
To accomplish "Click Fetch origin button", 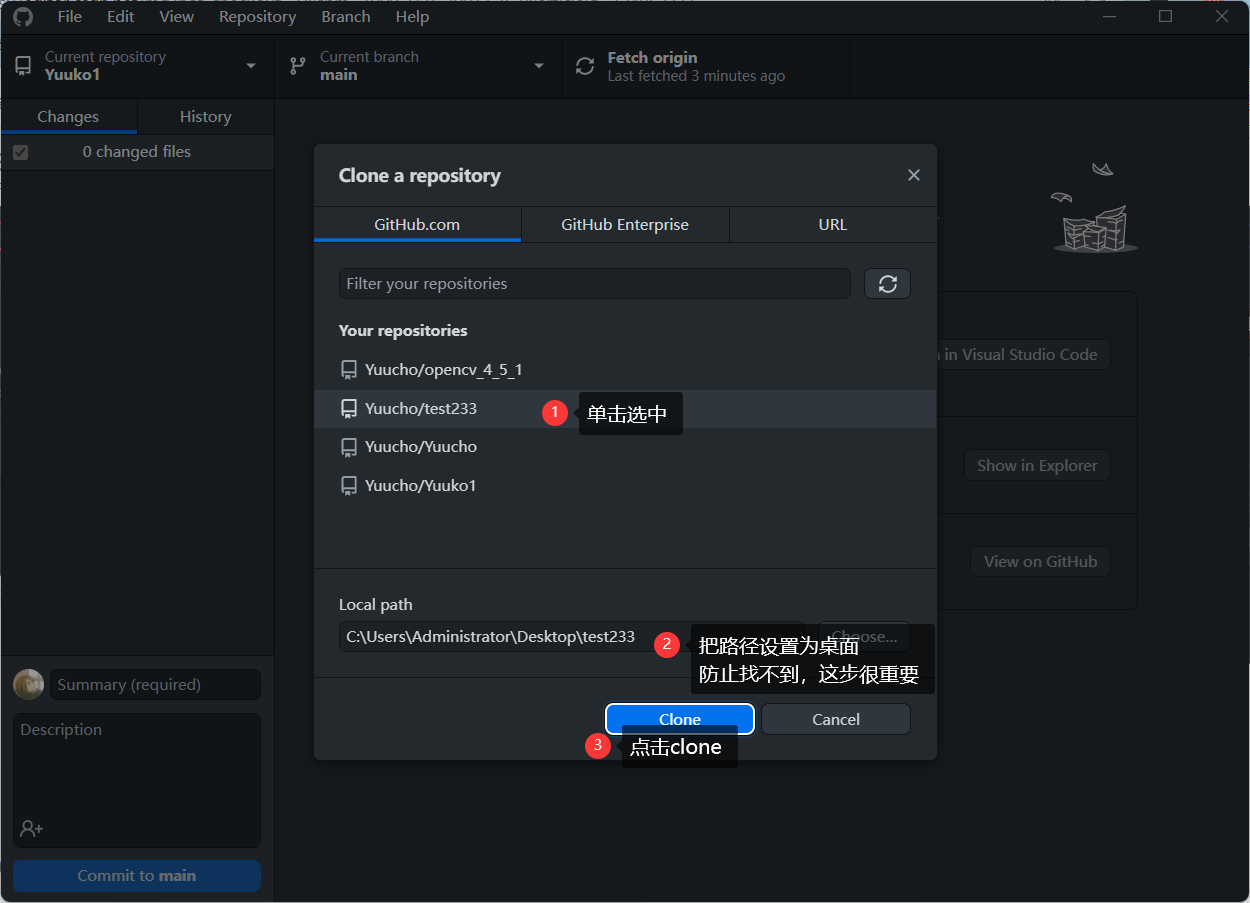I will 706,66.
